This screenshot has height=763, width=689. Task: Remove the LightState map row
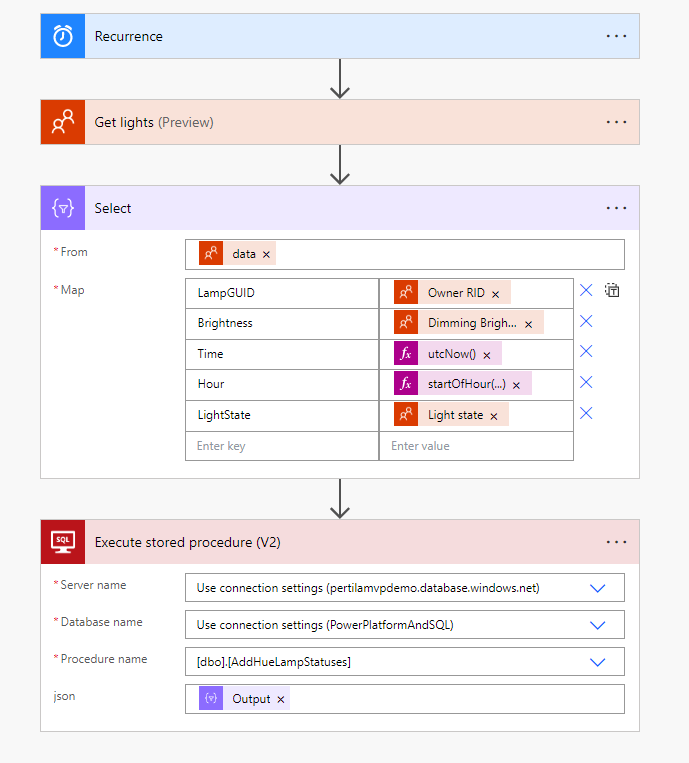click(x=586, y=413)
